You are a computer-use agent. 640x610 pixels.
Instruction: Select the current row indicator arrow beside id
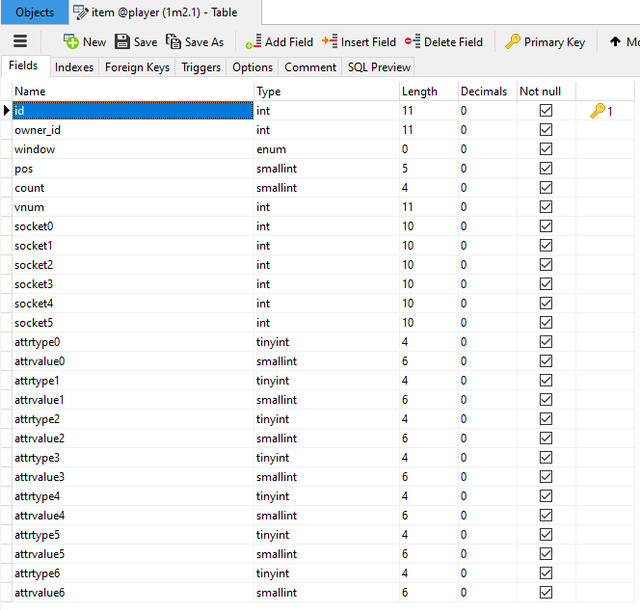(x=6, y=110)
